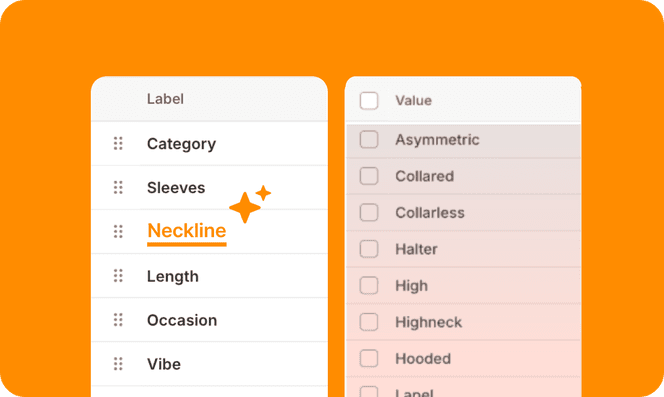Tick the Highneck checkbox
This screenshot has width=664, height=397.
(x=369, y=322)
